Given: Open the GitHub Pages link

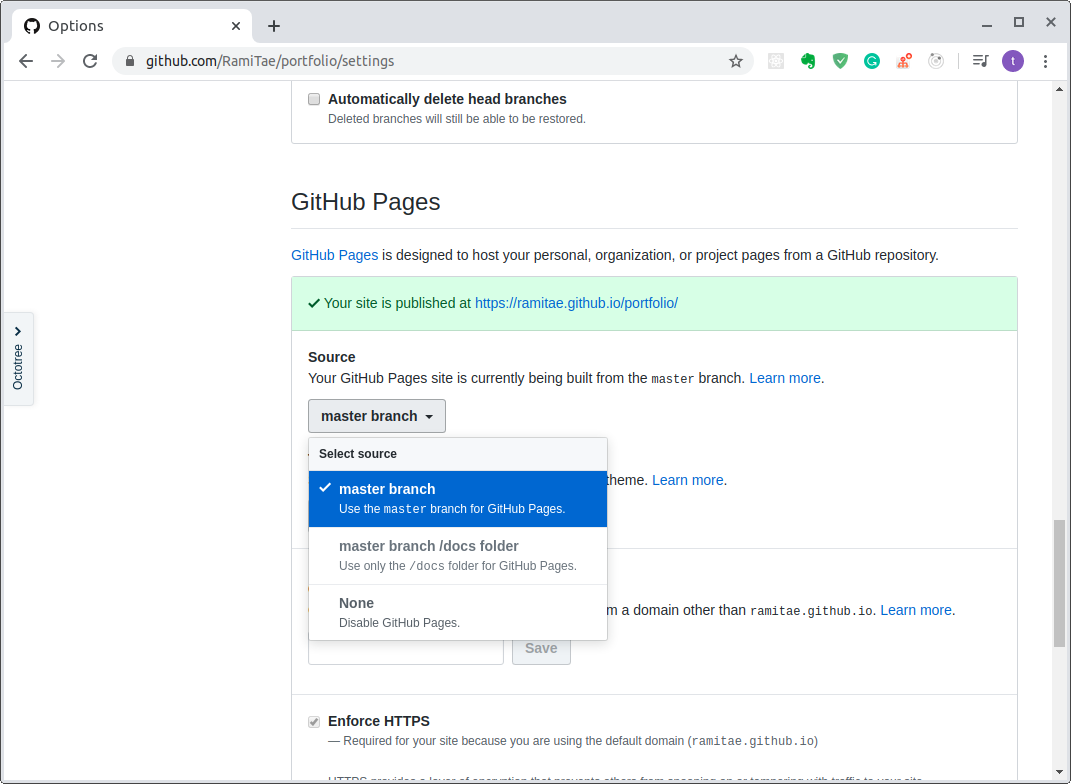Looking at the screenshot, I should [335, 255].
